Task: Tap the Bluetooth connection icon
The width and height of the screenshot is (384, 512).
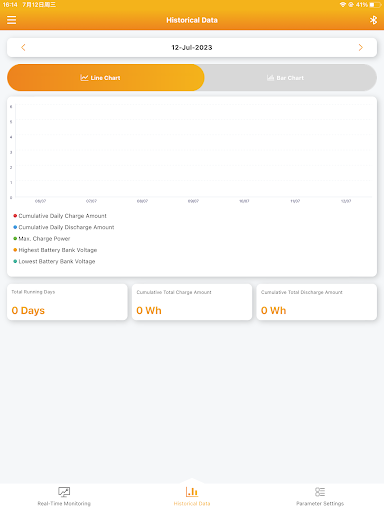Action: (373, 20)
